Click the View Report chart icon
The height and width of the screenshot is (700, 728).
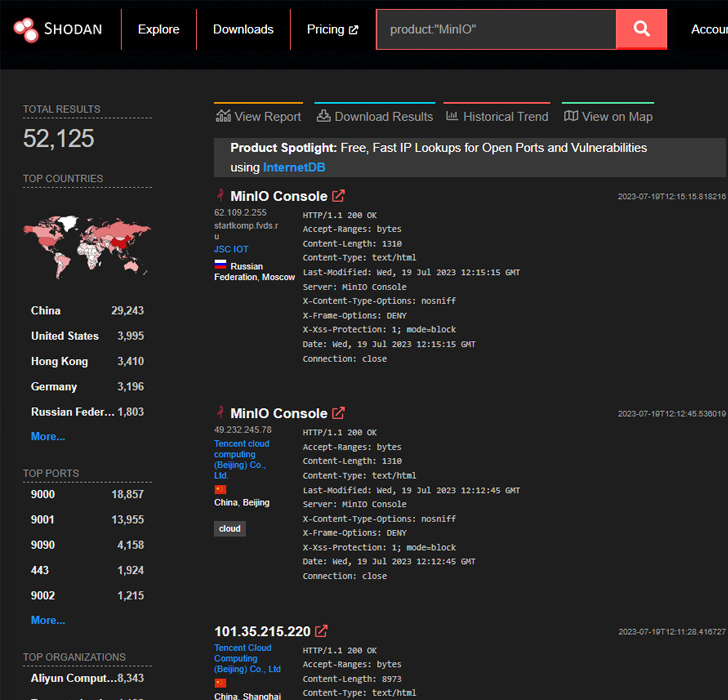(223, 116)
